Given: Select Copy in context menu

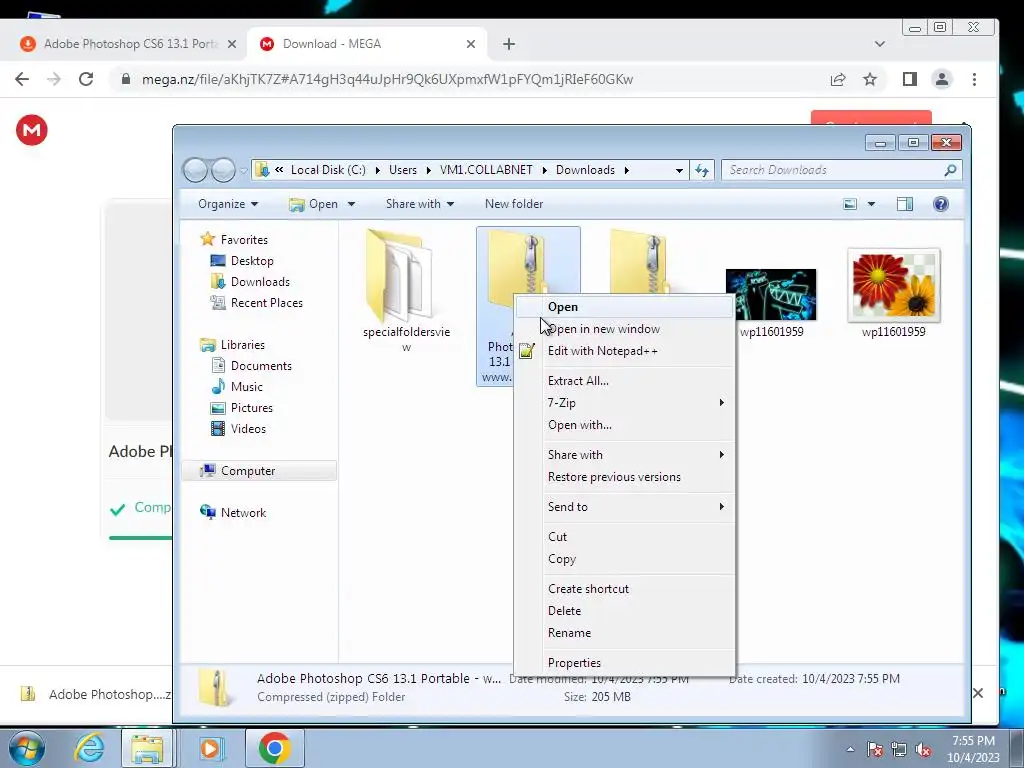Looking at the screenshot, I should pos(624,559).
